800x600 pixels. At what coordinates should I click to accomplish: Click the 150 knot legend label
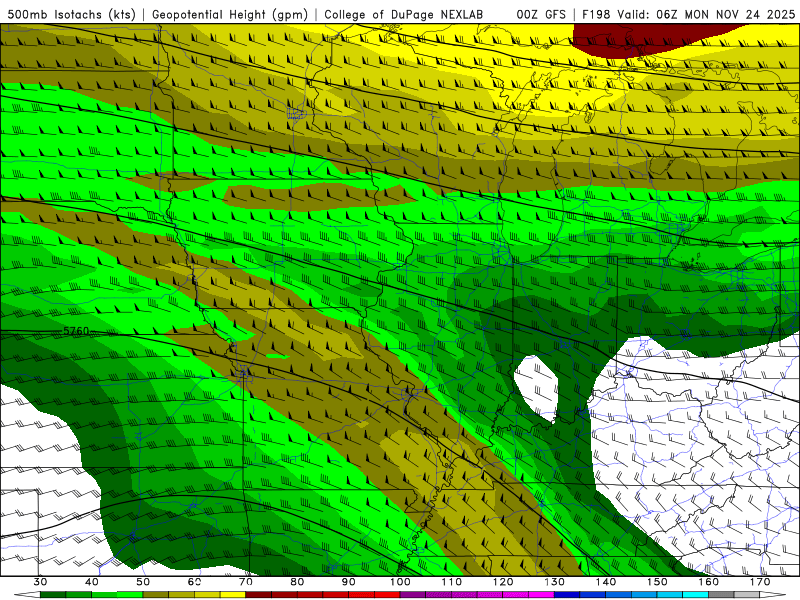pos(657,582)
